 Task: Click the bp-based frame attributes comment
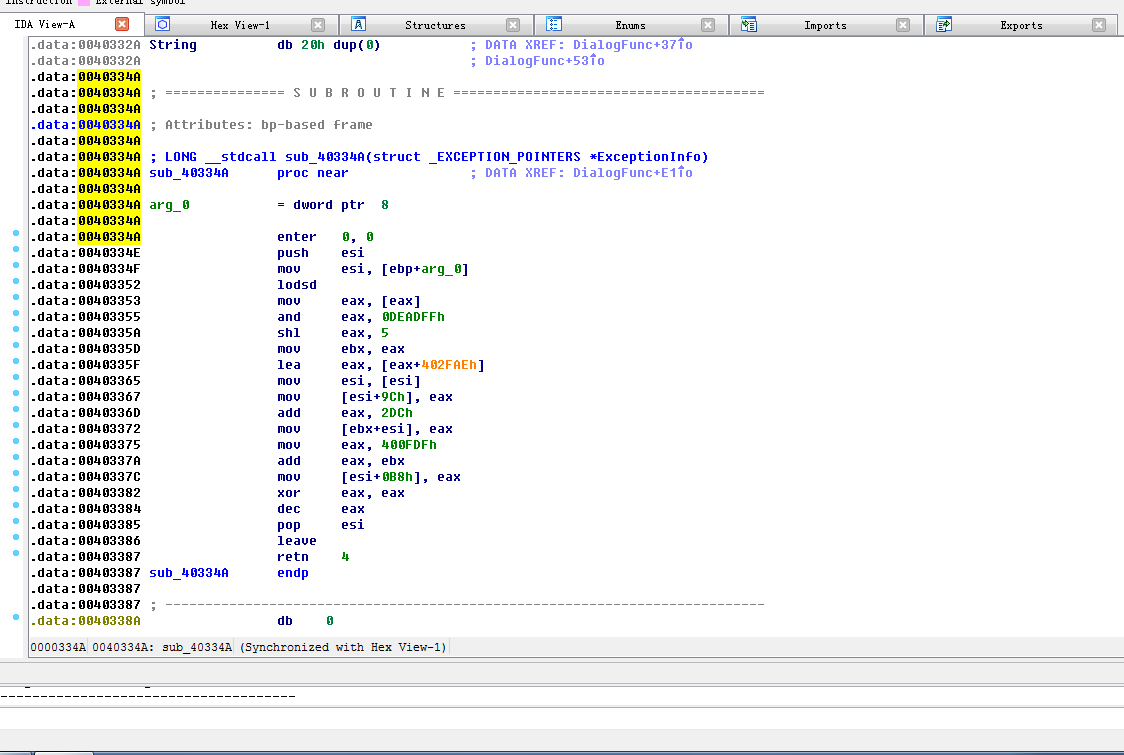tap(261, 125)
